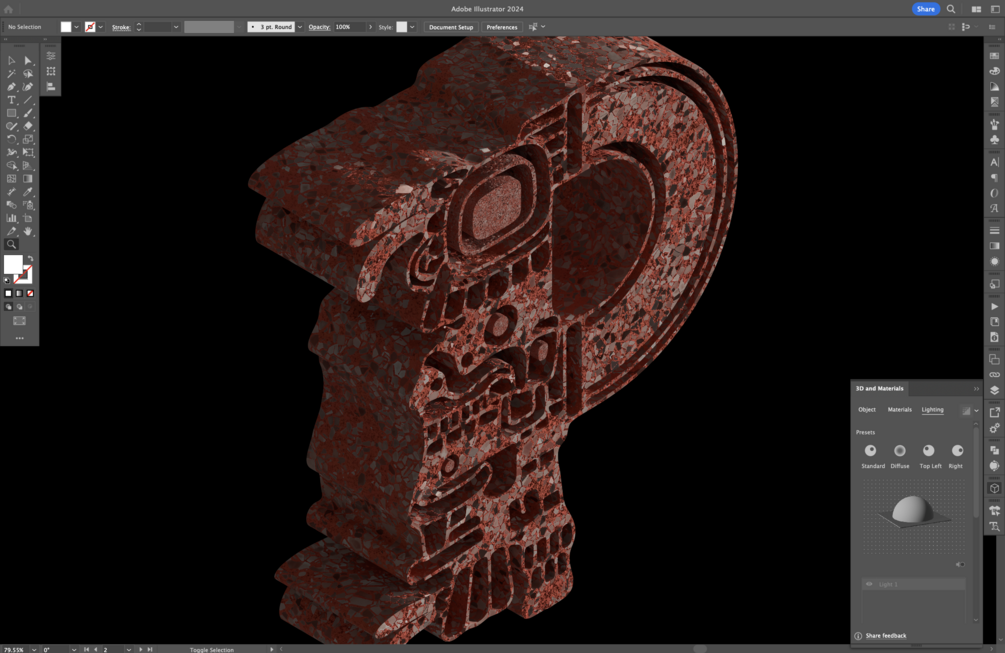Select the Free Transform tool
This screenshot has height=653, width=1005.
28,153
